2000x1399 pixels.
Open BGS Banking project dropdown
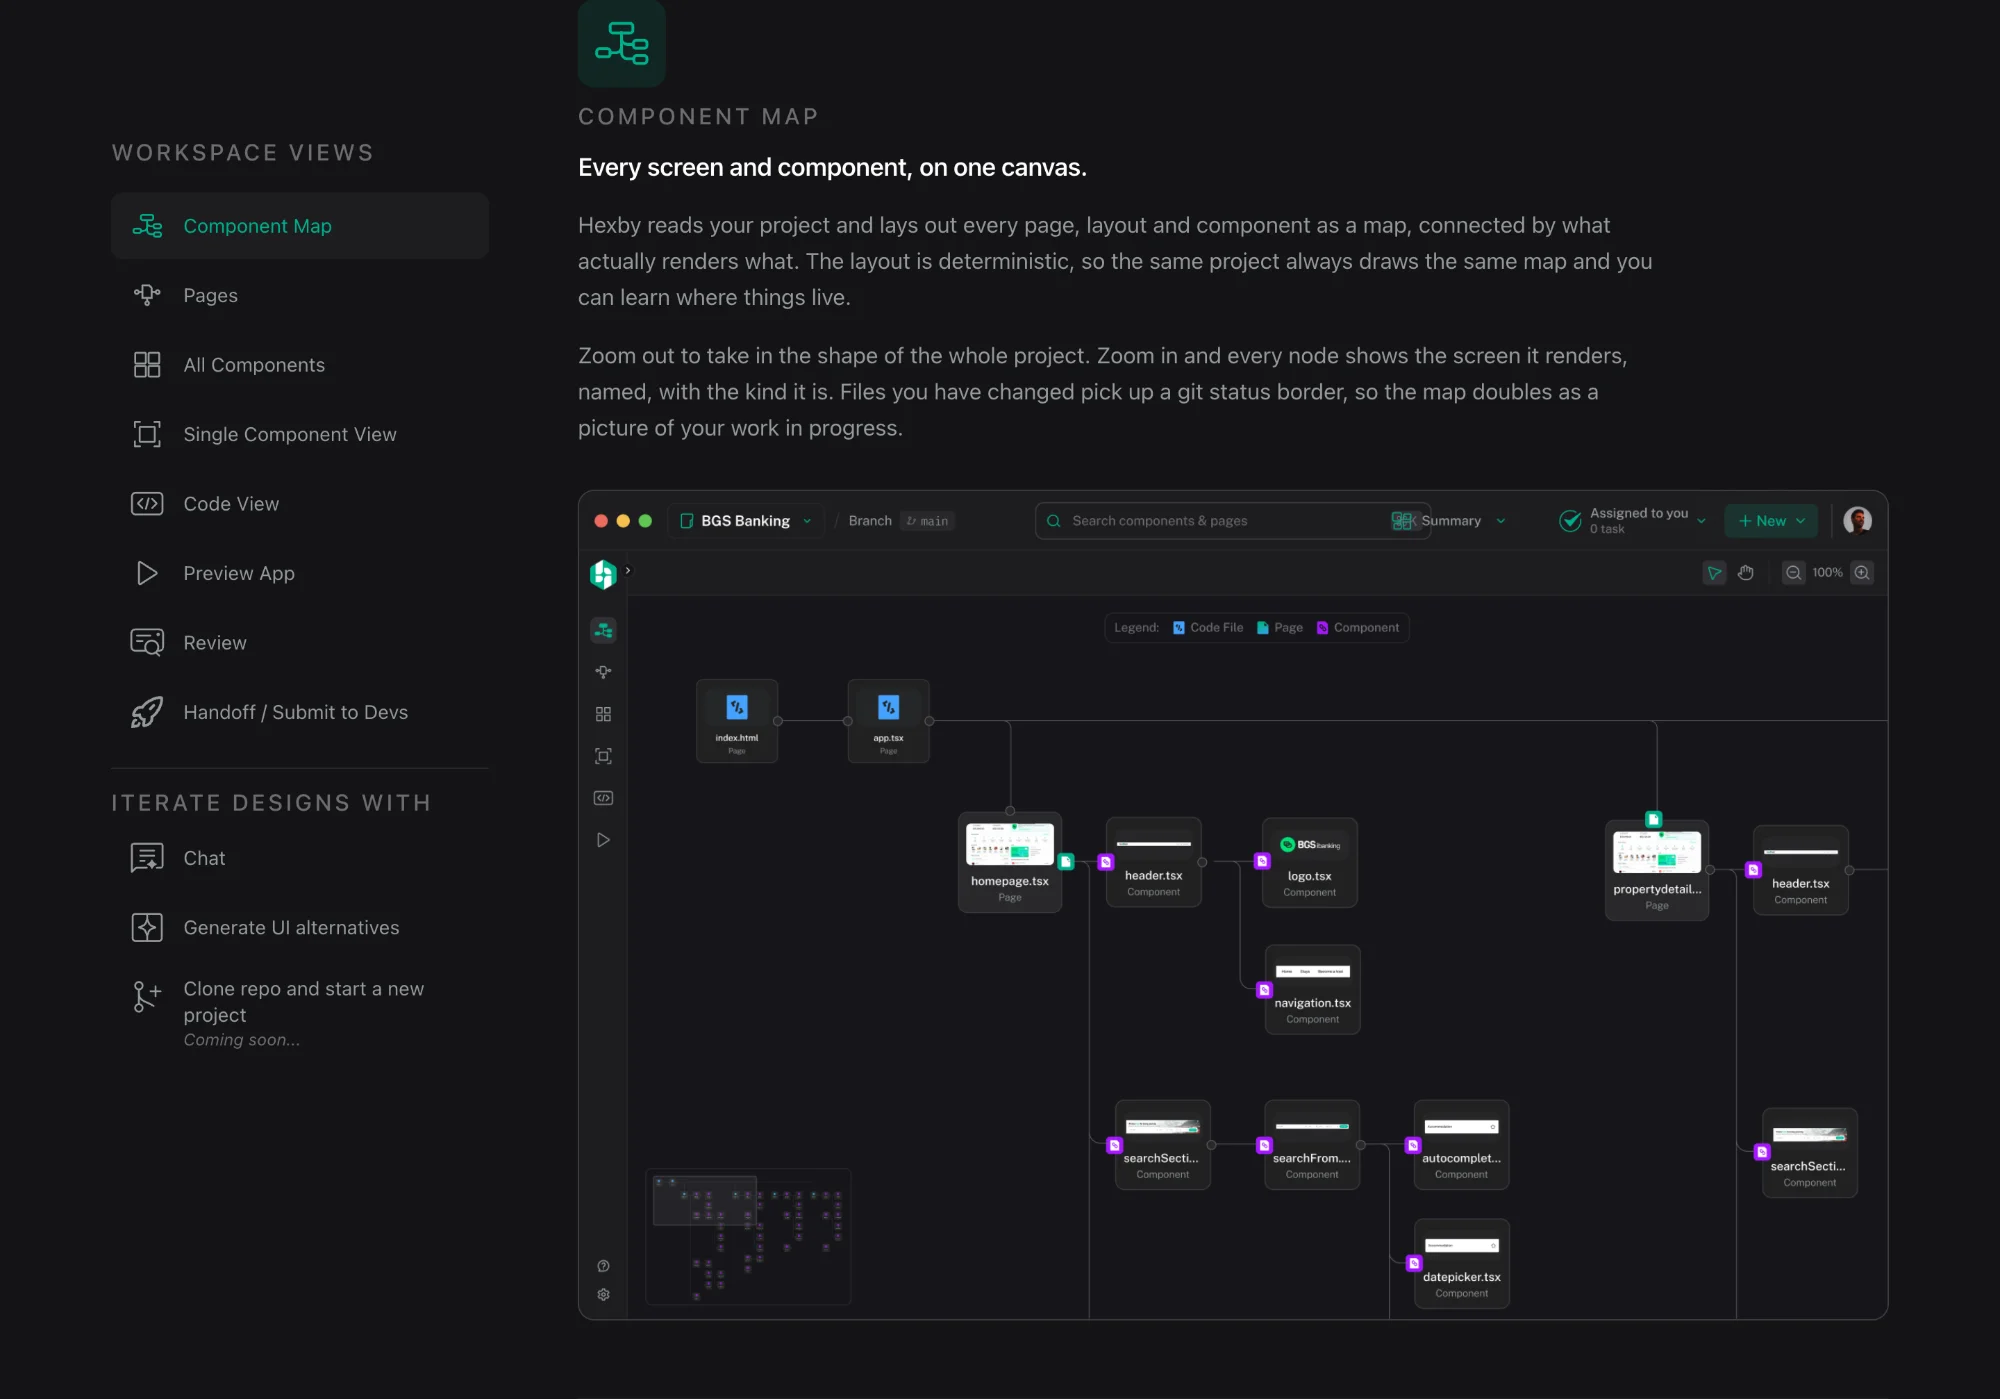click(746, 521)
